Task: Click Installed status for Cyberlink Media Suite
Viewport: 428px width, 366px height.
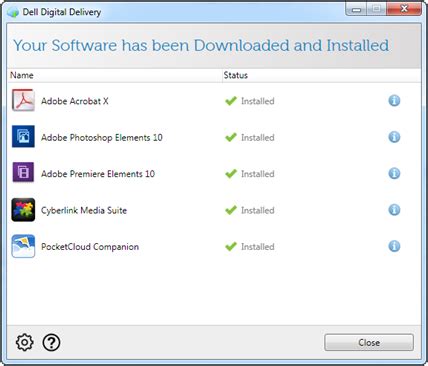Action: tap(258, 210)
